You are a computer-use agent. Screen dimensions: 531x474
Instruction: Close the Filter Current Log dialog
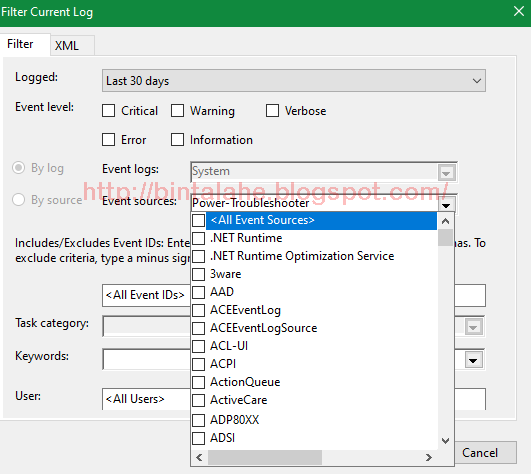pos(519,11)
